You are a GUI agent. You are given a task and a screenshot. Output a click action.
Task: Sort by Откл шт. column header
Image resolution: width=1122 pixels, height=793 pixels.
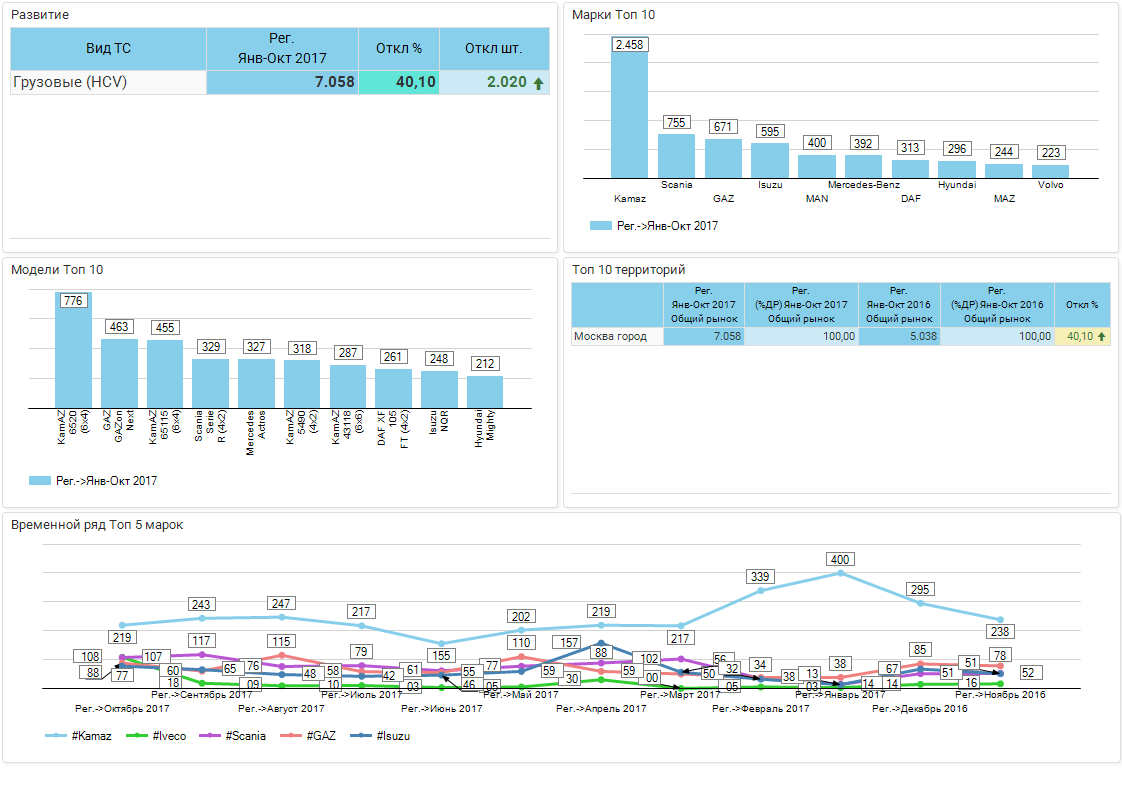[x=494, y=49]
